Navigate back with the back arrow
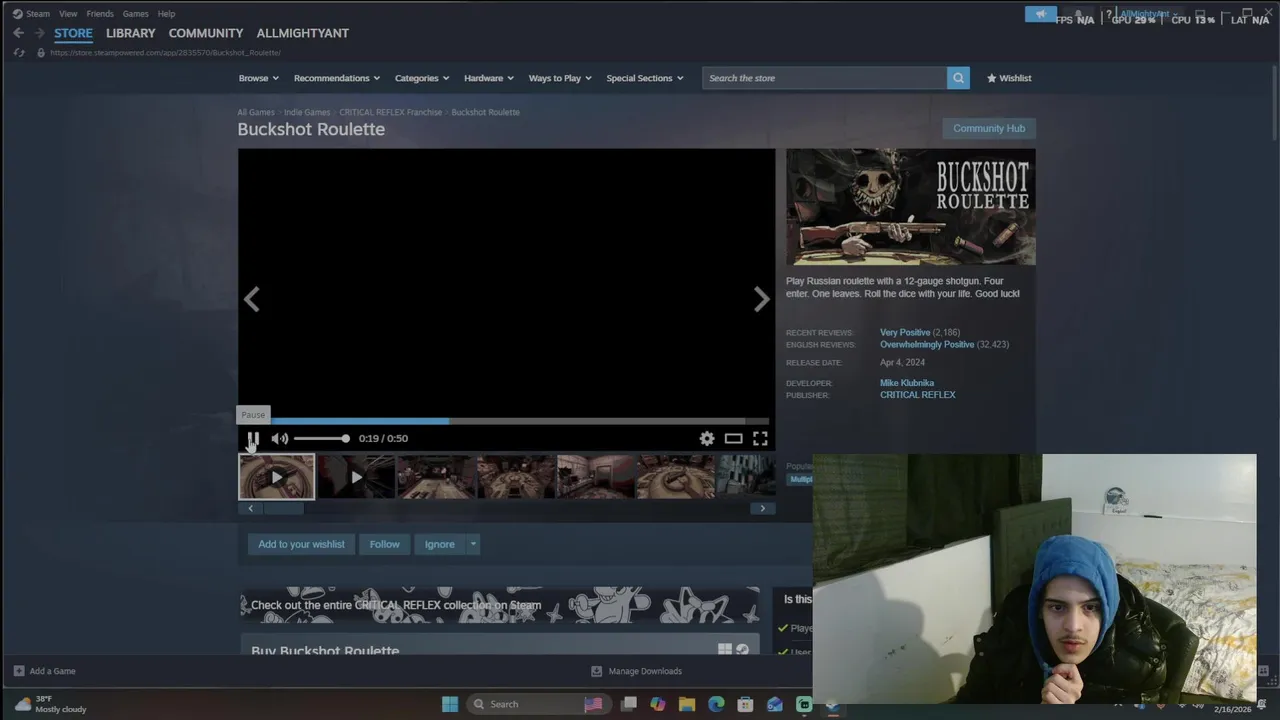This screenshot has height=720, width=1280. tap(18, 33)
